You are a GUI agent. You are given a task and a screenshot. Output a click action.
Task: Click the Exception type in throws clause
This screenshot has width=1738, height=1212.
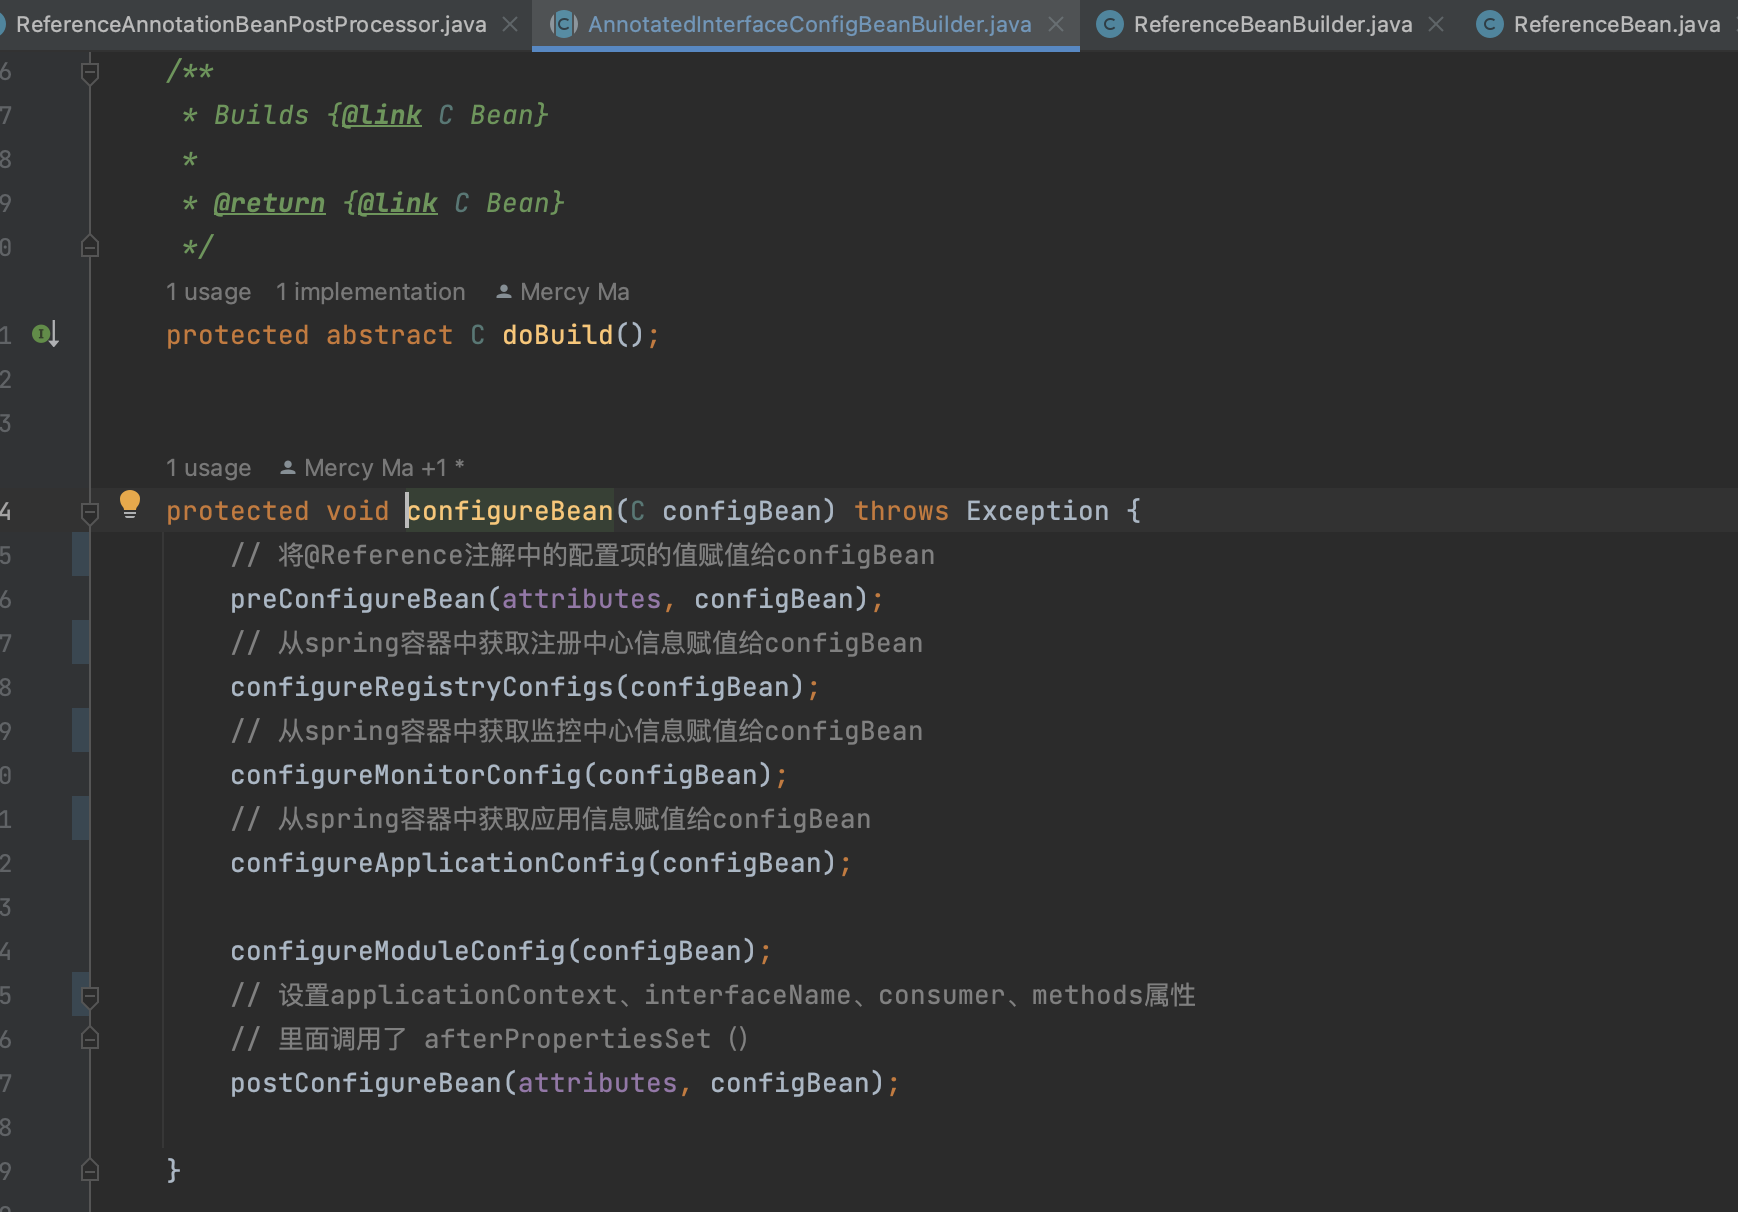coord(1037,511)
